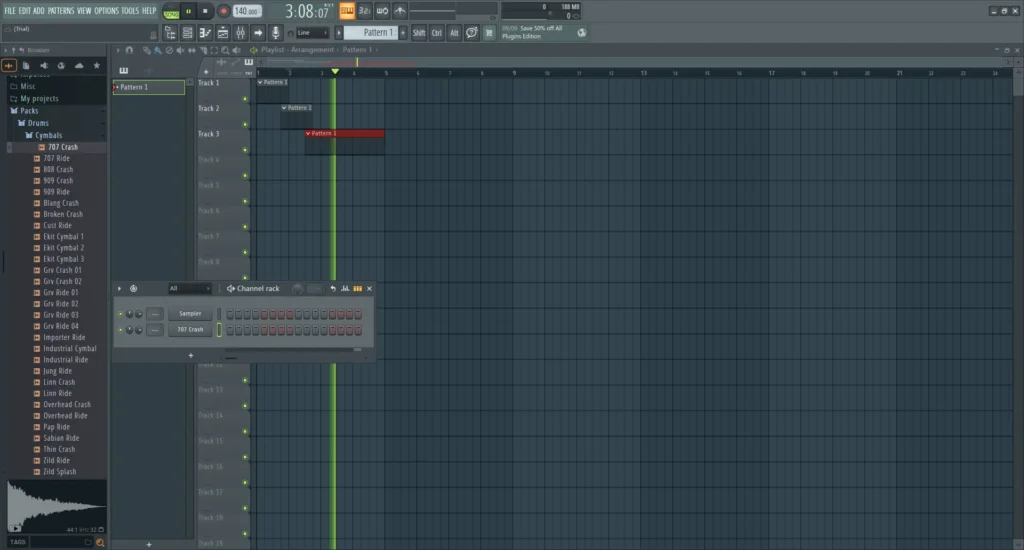The width and height of the screenshot is (1024, 550).
Task: Mute the 707 Crash channel green light
Action: [x=120, y=330]
